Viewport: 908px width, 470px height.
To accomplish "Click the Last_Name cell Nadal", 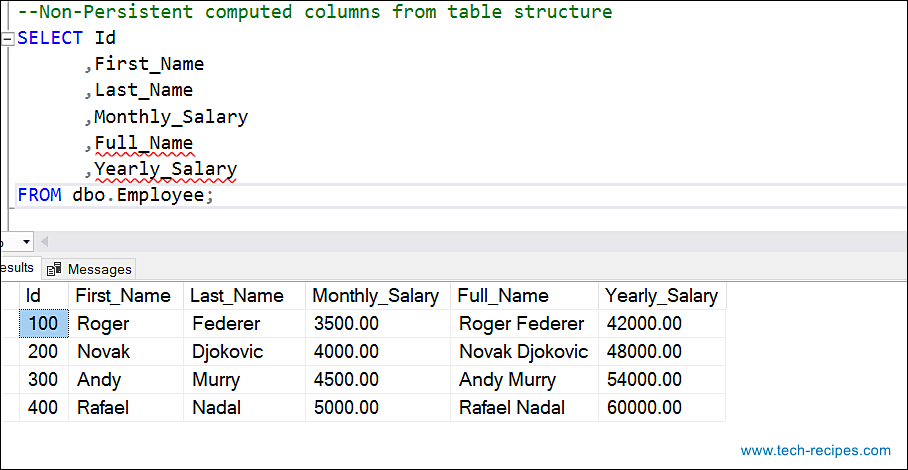I will pyautogui.click(x=244, y=407).
